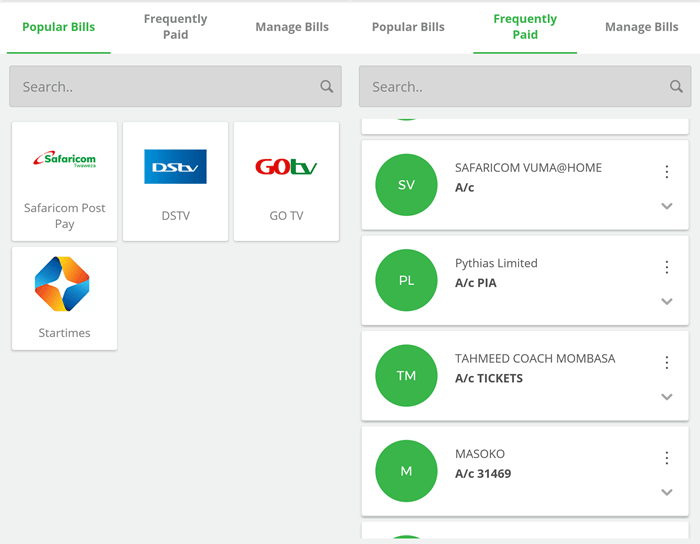Open the left Manage Bills tab
The width and height of the screenshot is (700, 544).
[x=292, y=27]
